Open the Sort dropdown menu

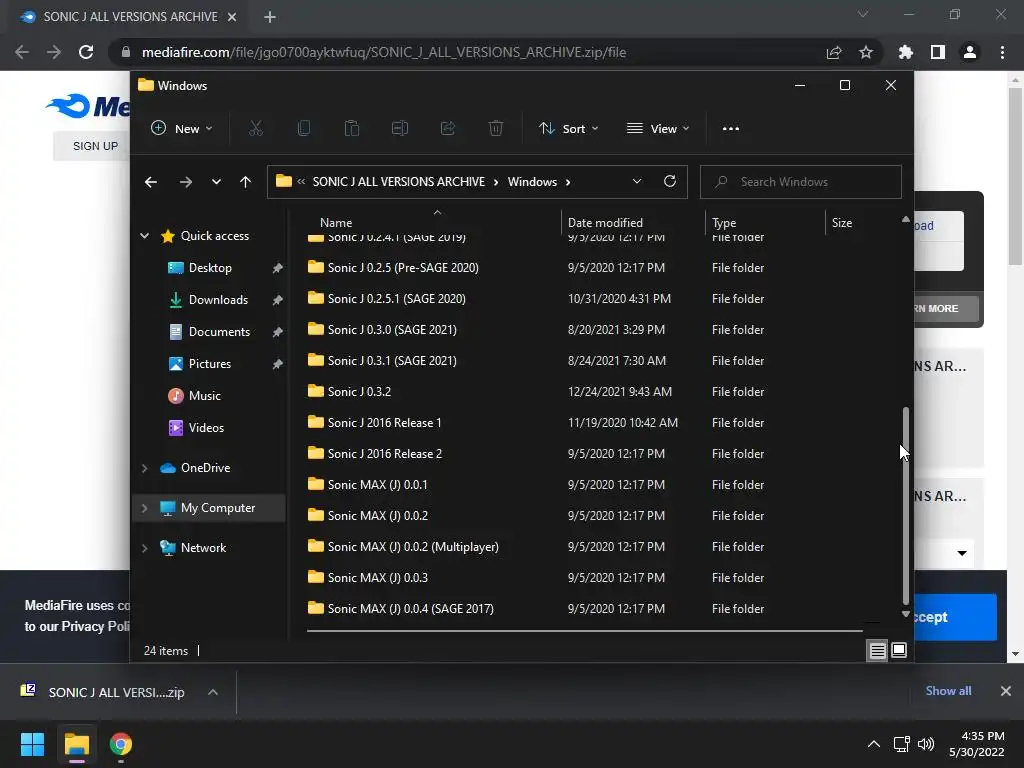(x=569, y=129)
